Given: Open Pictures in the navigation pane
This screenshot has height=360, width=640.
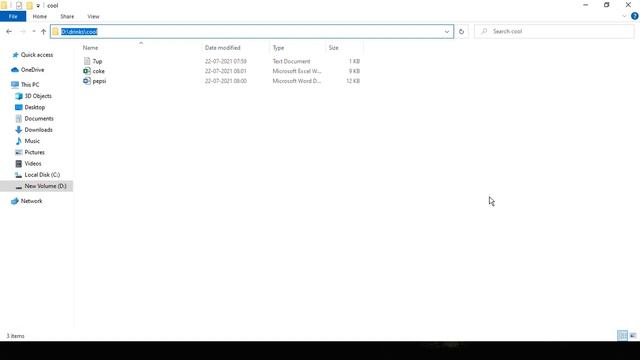Looking at the screenshot, I should (34, 152).
